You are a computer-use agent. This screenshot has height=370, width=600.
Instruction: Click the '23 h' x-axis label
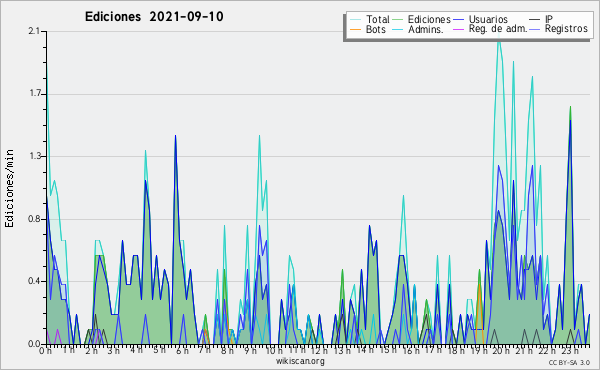point(569,350)
